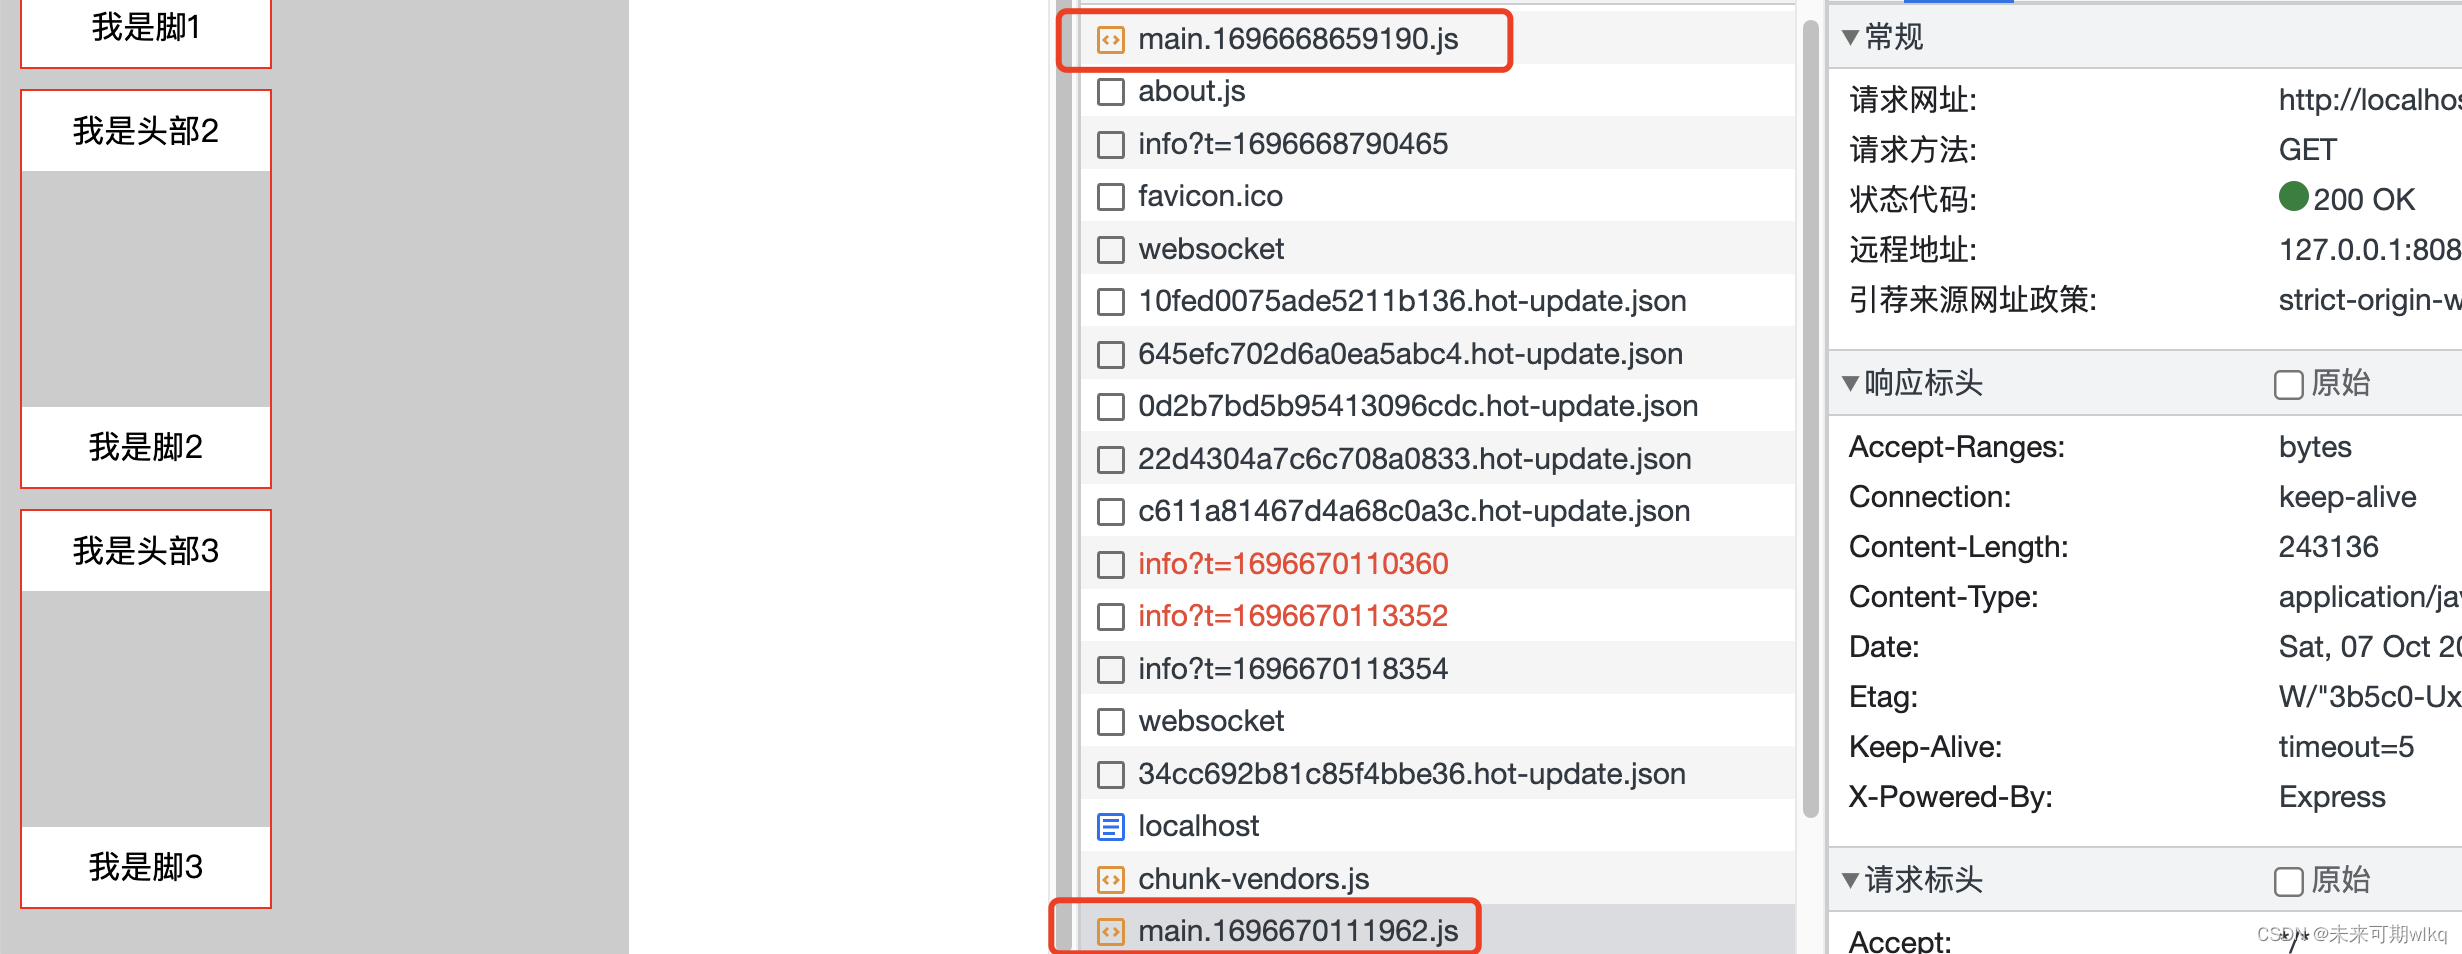Click icon beside the second websocket request
This screenshot has height=954, width=2462.
(x=1111, y=722)
